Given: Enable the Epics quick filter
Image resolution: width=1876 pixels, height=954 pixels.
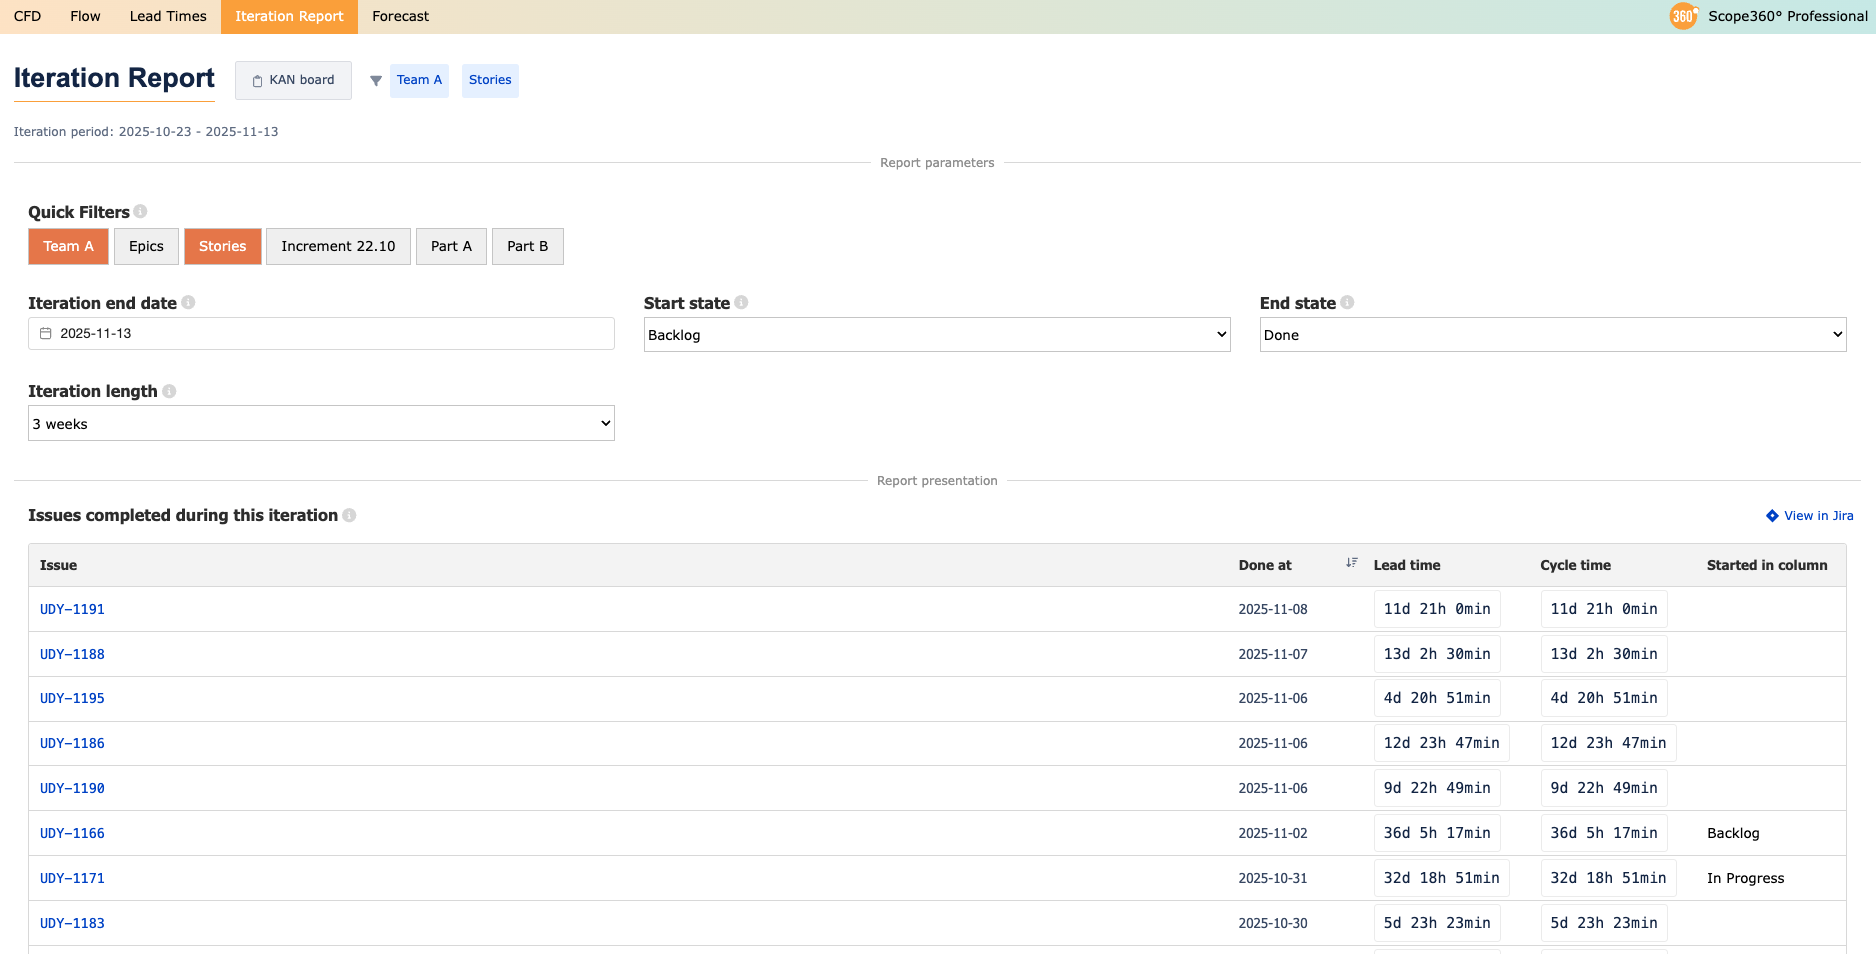Looking at the screenshot, I should tap(146, 246).
